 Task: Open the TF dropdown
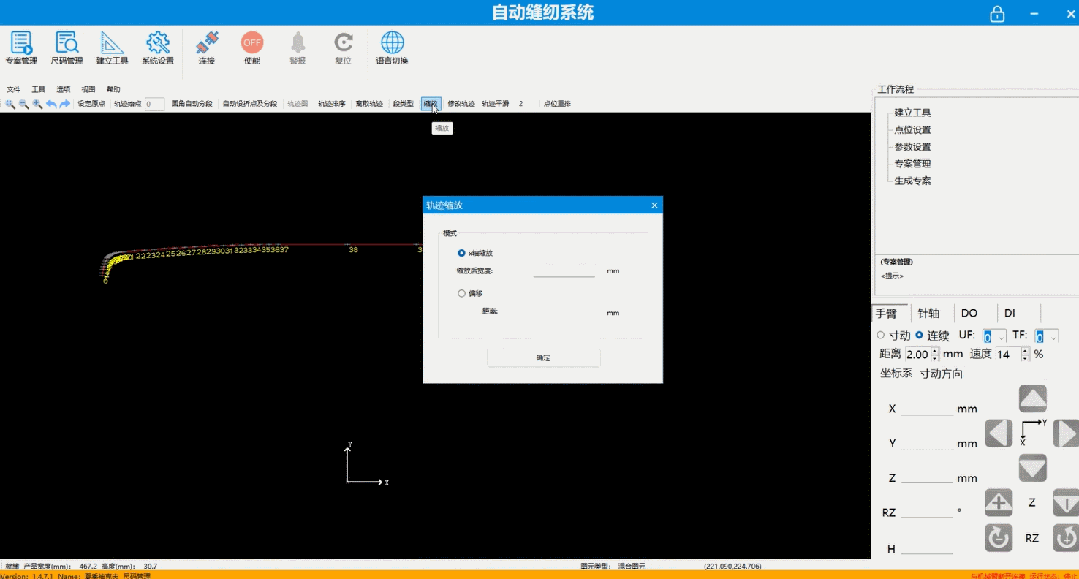[1046, 336]
